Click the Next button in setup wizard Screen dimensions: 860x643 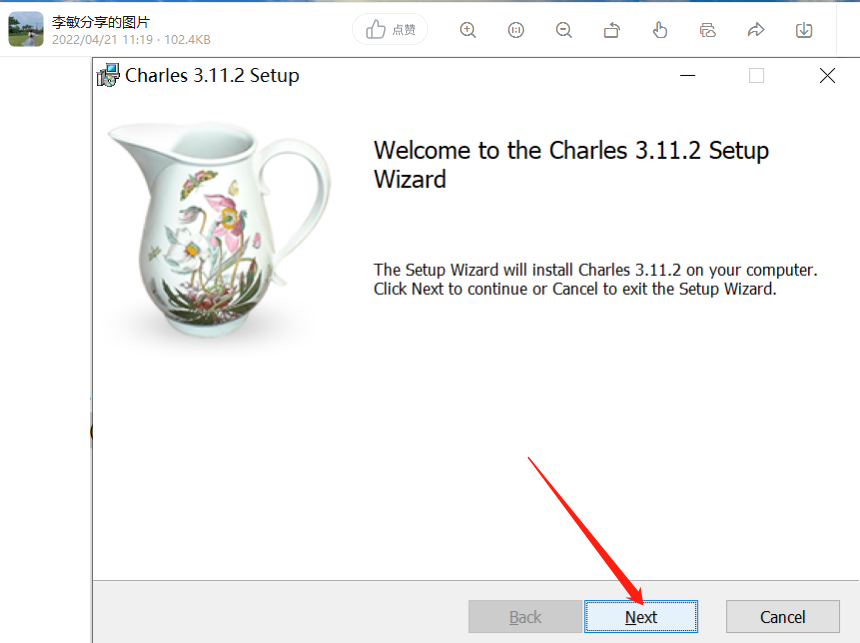pos(641,617)
